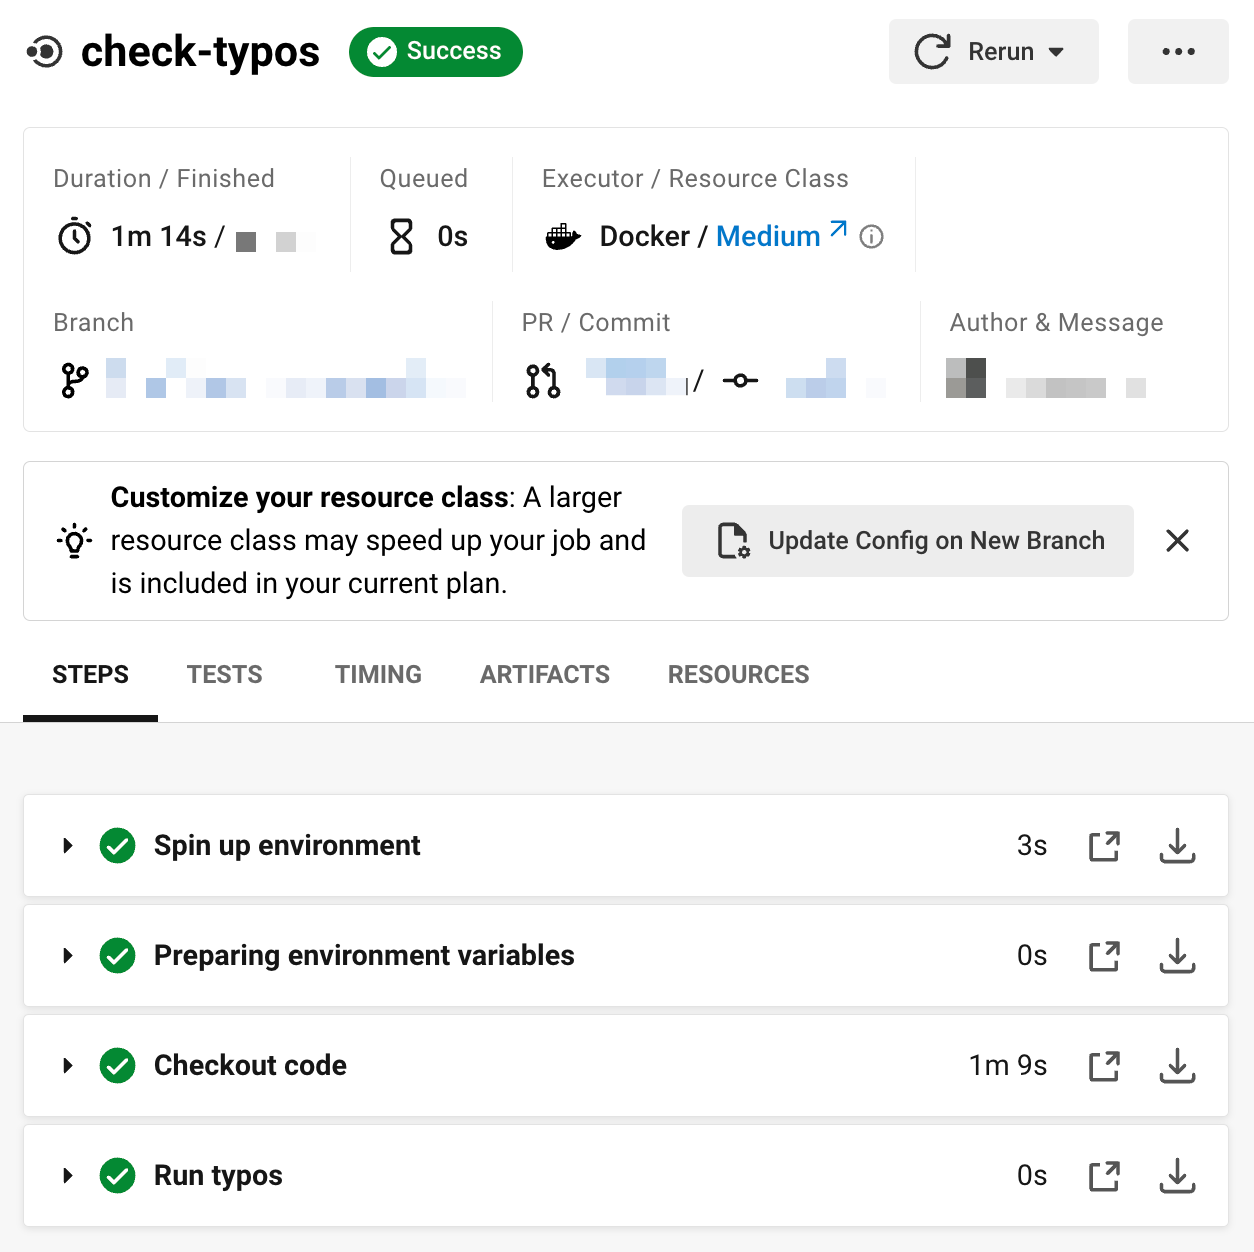1254x1252 pixels.
Task: Click the git branch icon
Action: pos(75,380)
